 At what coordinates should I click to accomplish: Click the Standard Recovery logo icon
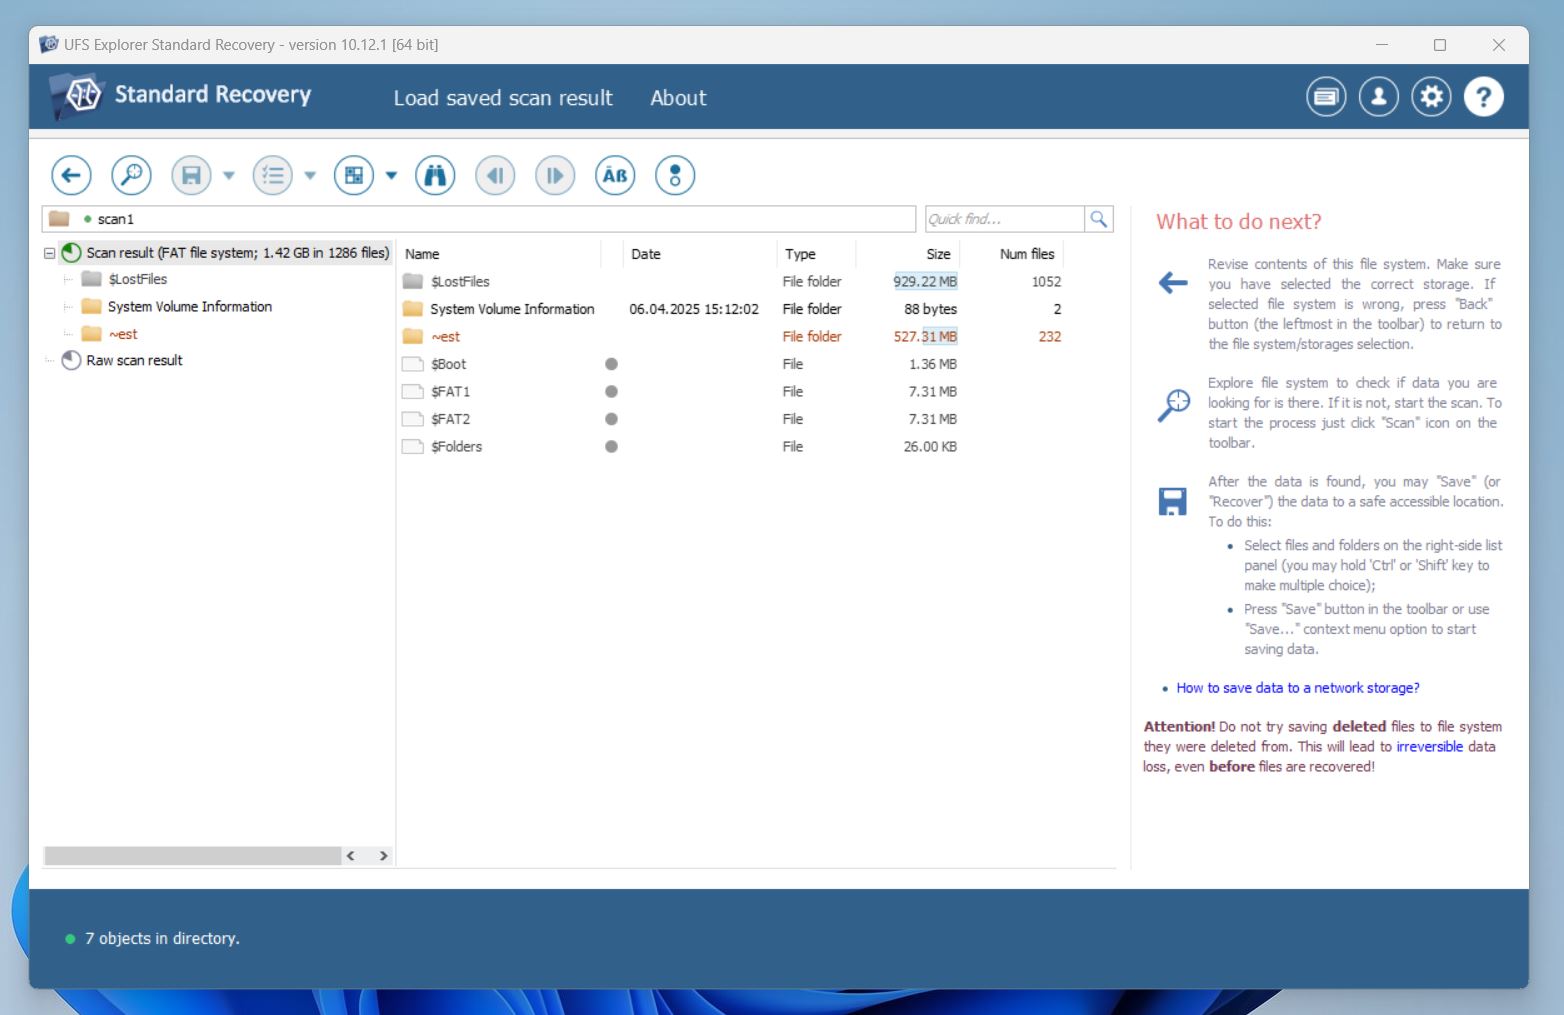click(78, 96)
